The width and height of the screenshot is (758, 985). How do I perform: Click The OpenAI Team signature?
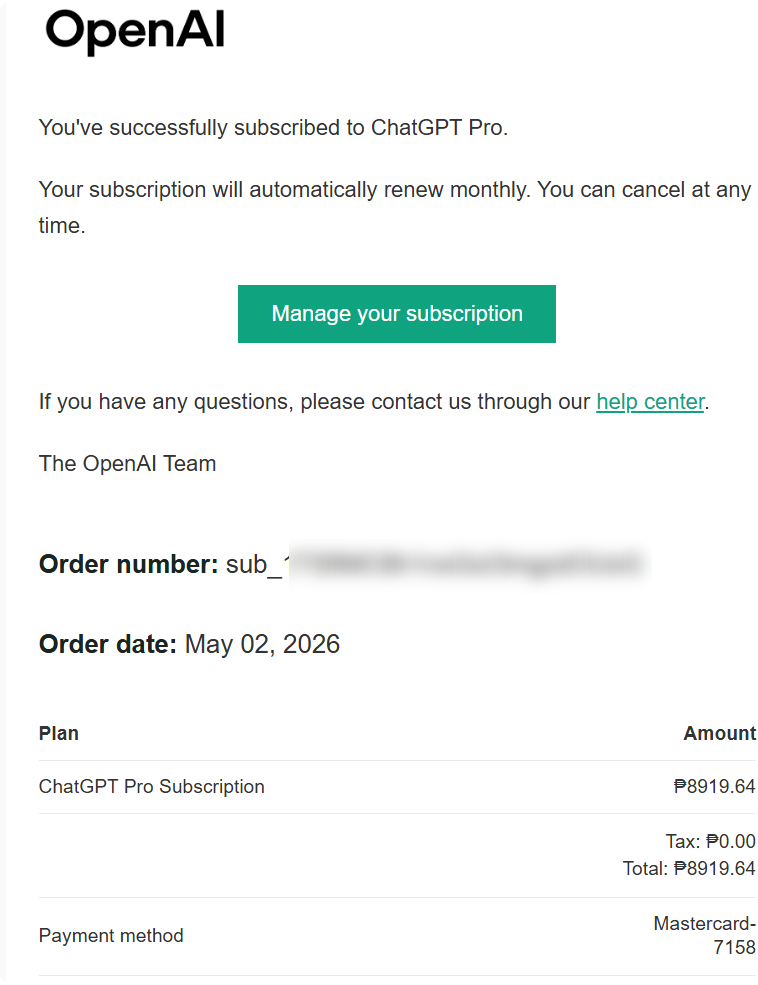[x=127, y=464]
